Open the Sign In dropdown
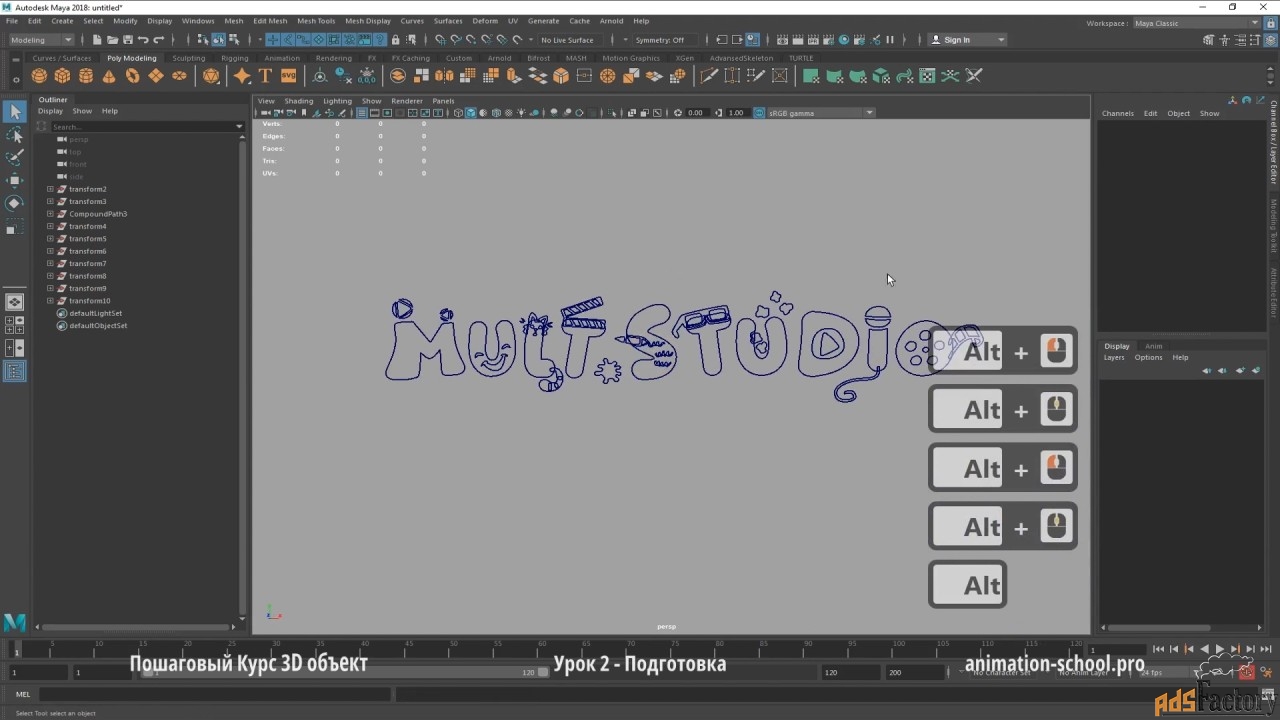1280x720 pixels. [966, 40]
